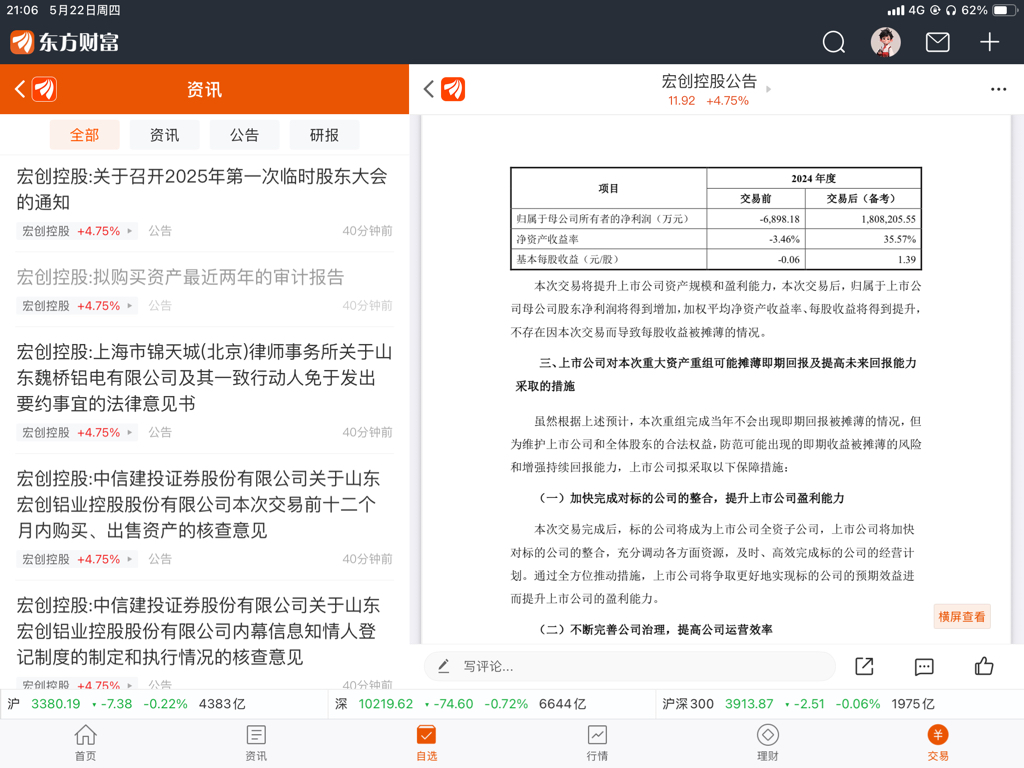The image size is (1024, 768).
Task: Open the user profile avatar
Action: point(886,42)
